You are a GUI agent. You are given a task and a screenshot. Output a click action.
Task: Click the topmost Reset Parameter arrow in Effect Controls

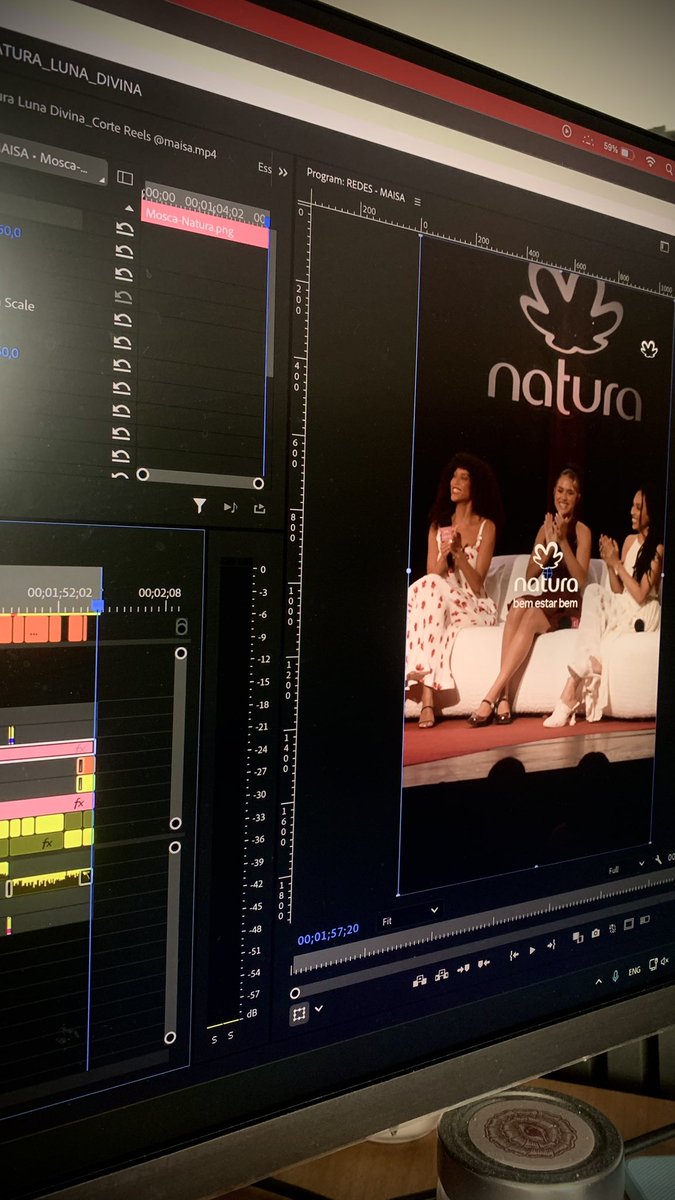[124, 228]
